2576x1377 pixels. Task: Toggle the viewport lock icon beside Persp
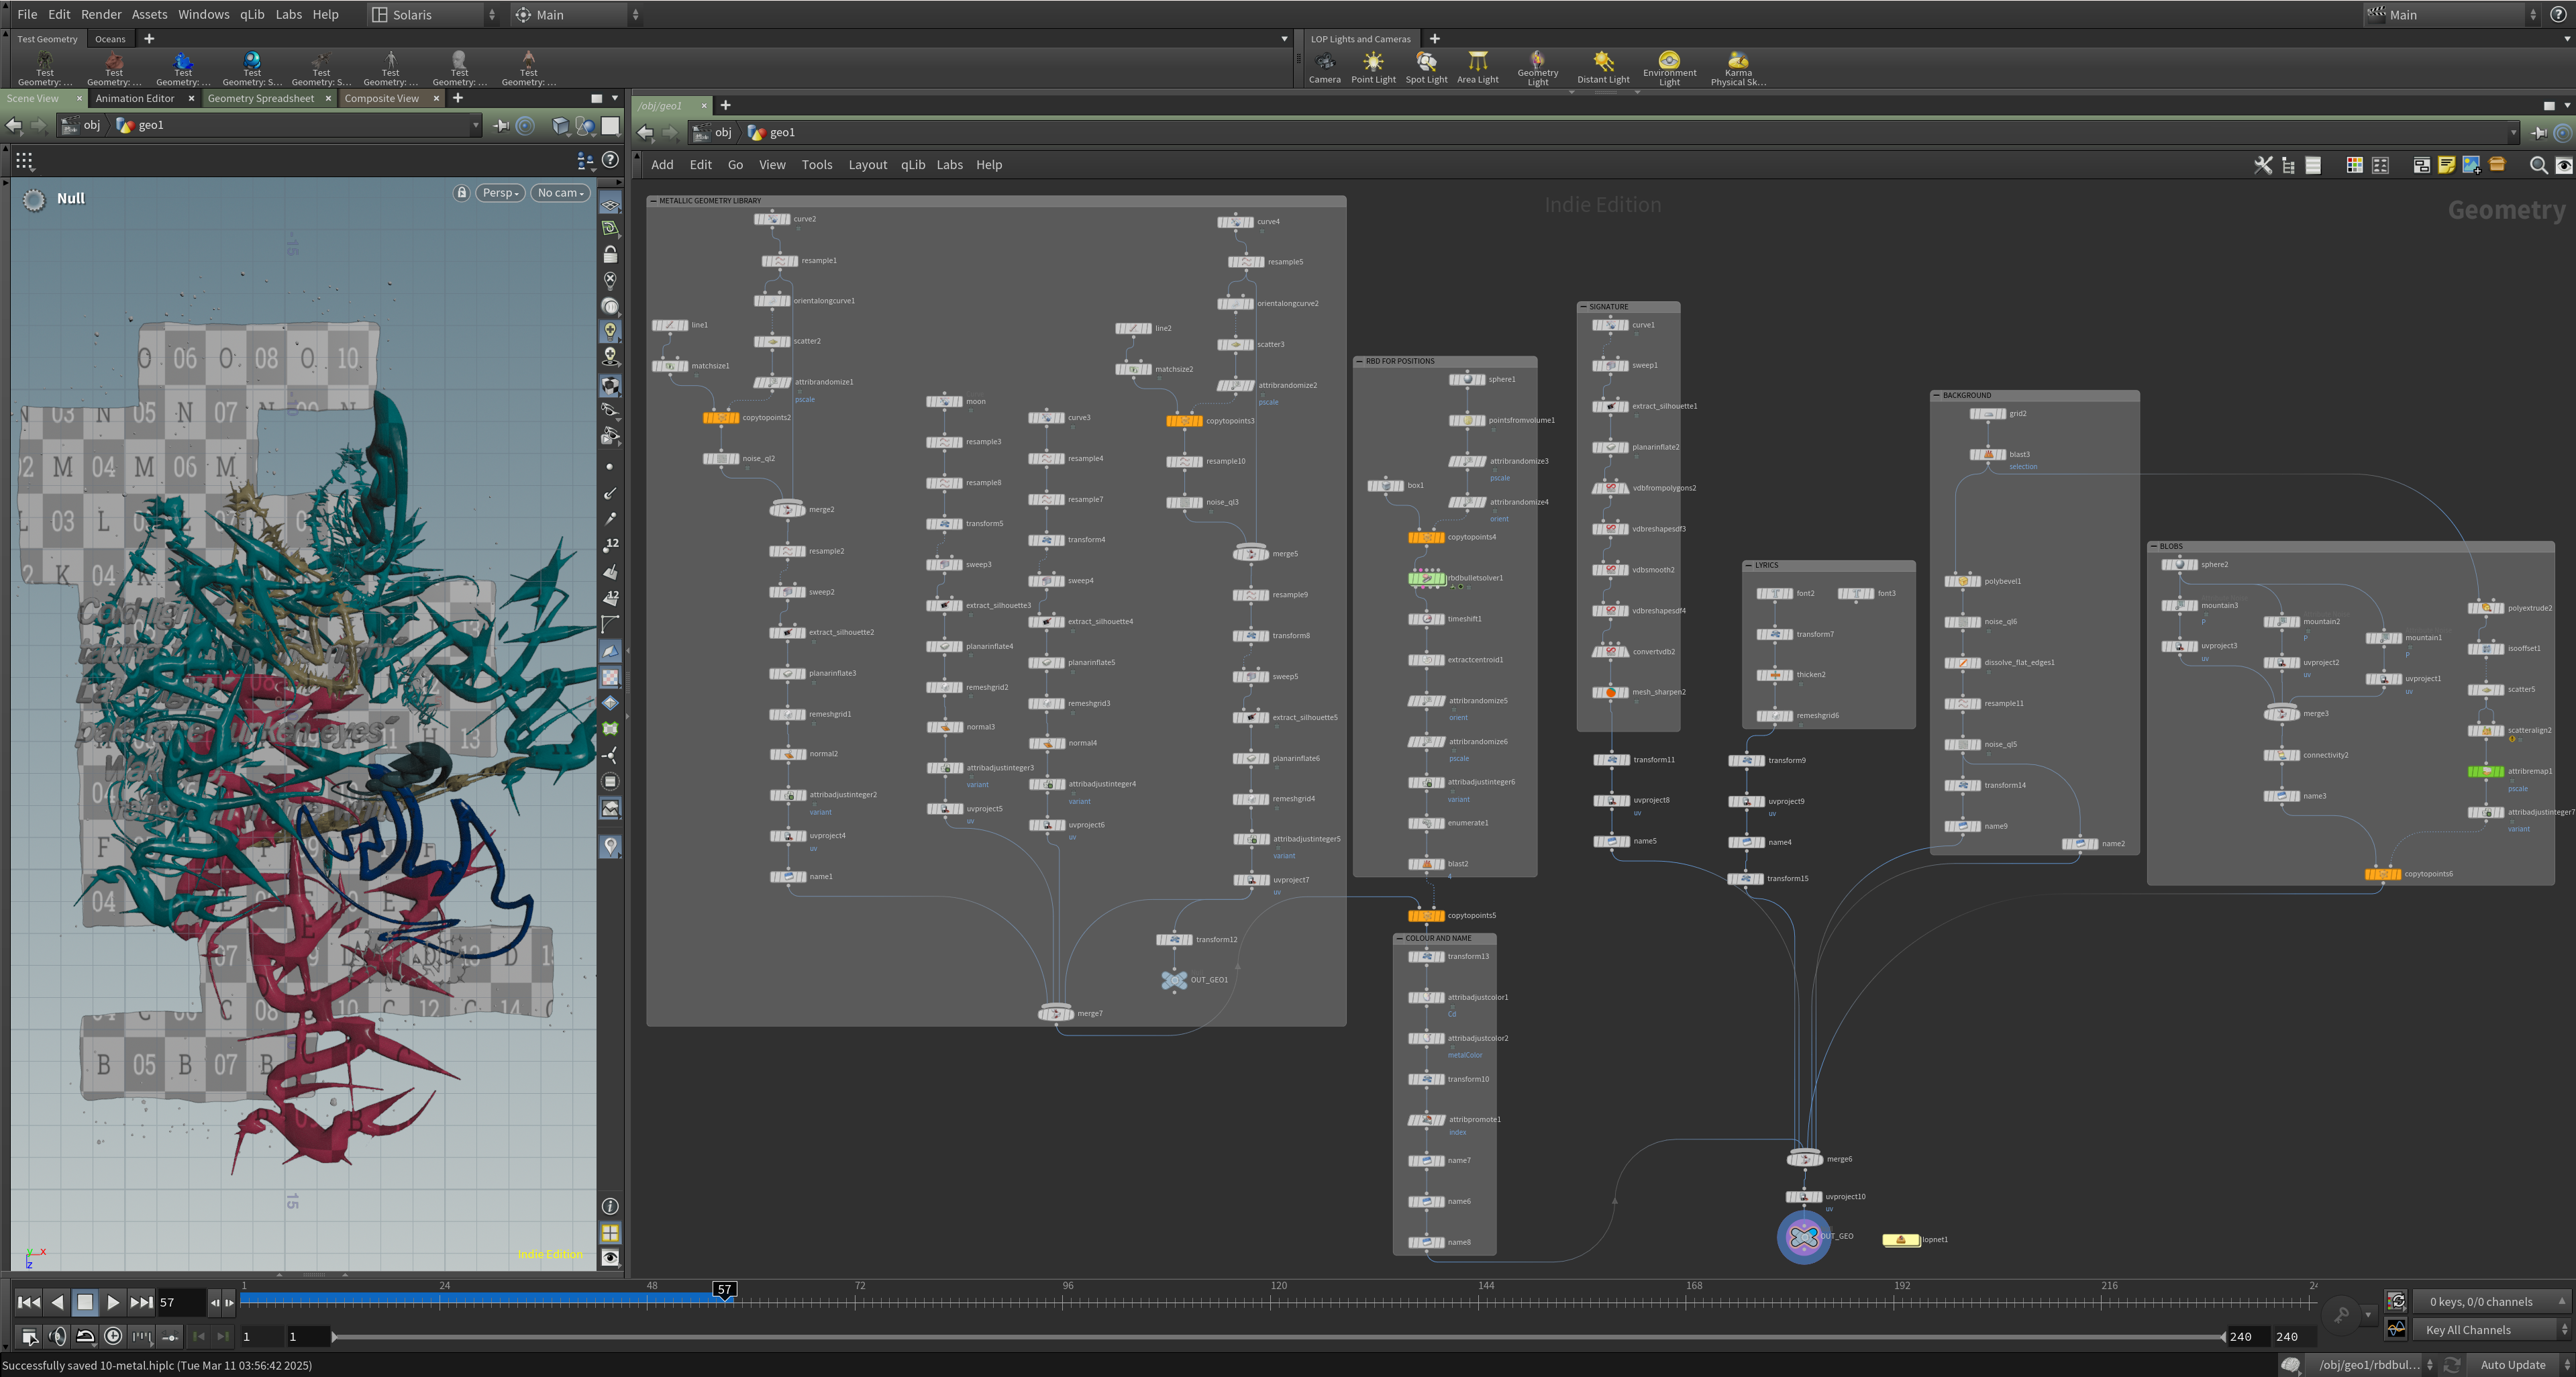(x=461, y=193)
